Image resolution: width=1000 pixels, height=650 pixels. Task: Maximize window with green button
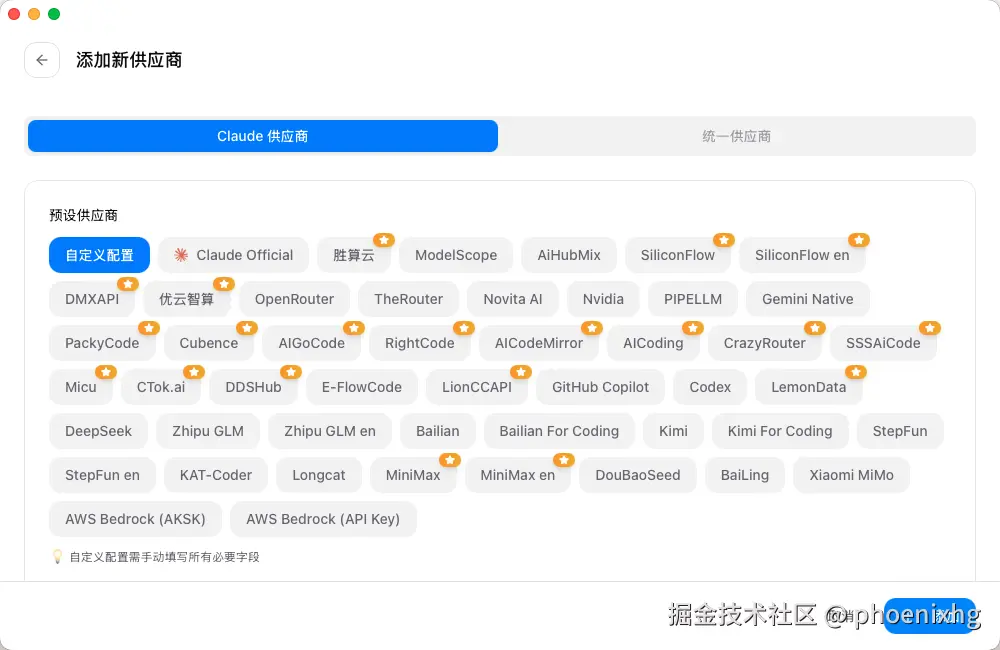click(x=54, y=14)
